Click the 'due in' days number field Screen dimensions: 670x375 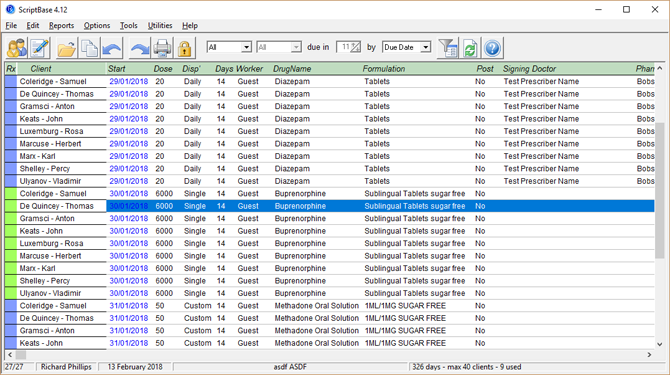click(x=349, y=47)
